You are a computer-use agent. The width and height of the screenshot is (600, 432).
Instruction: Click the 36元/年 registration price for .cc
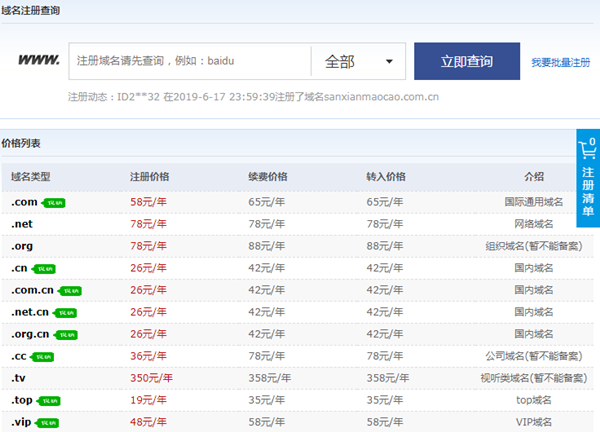148,356
